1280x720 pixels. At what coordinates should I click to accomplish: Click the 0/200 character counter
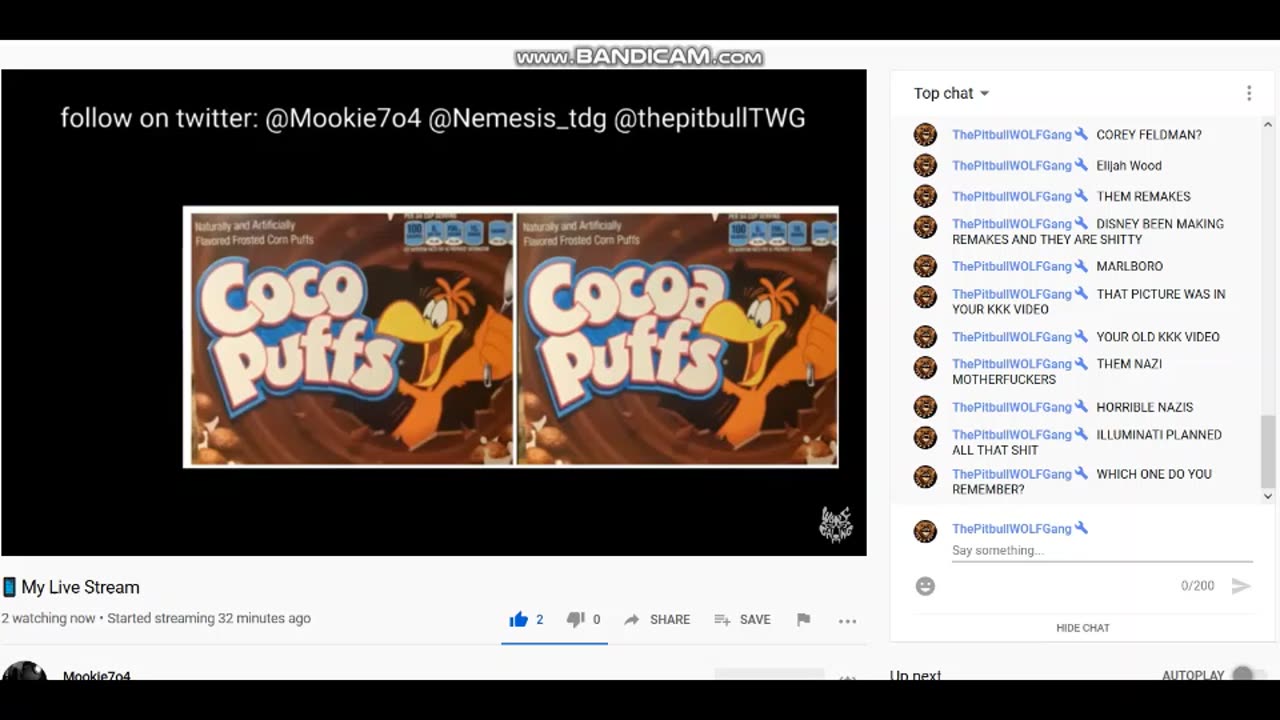(x=1197, y=586)
